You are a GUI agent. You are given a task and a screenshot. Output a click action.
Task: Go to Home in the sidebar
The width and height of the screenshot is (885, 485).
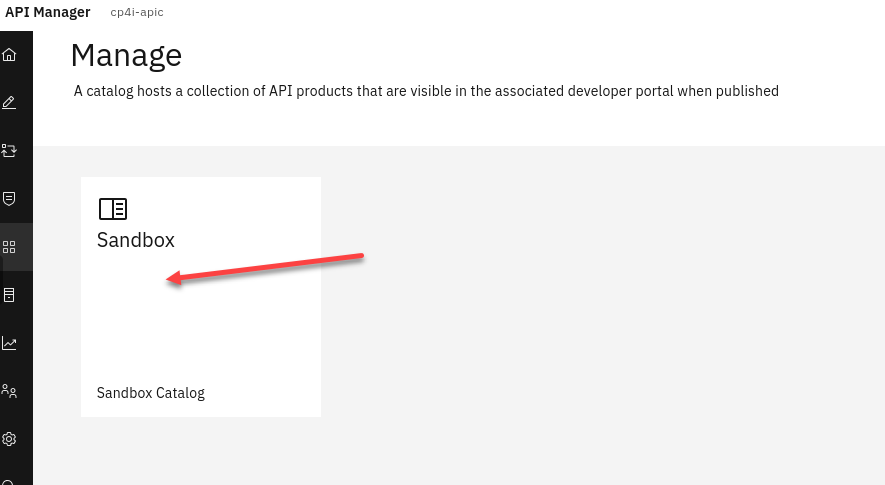click(9, 55)
